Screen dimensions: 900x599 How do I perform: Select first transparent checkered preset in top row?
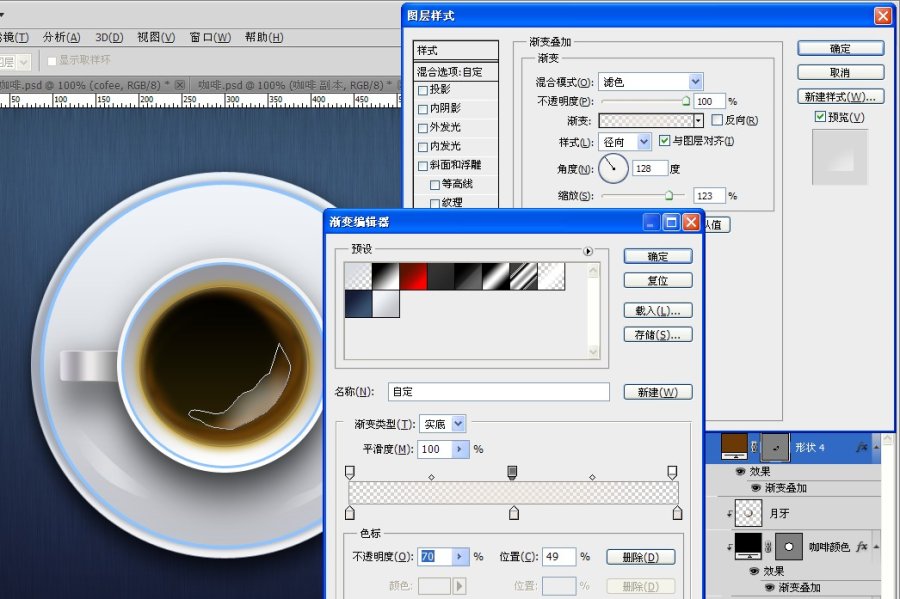click(x=358, y=276)
